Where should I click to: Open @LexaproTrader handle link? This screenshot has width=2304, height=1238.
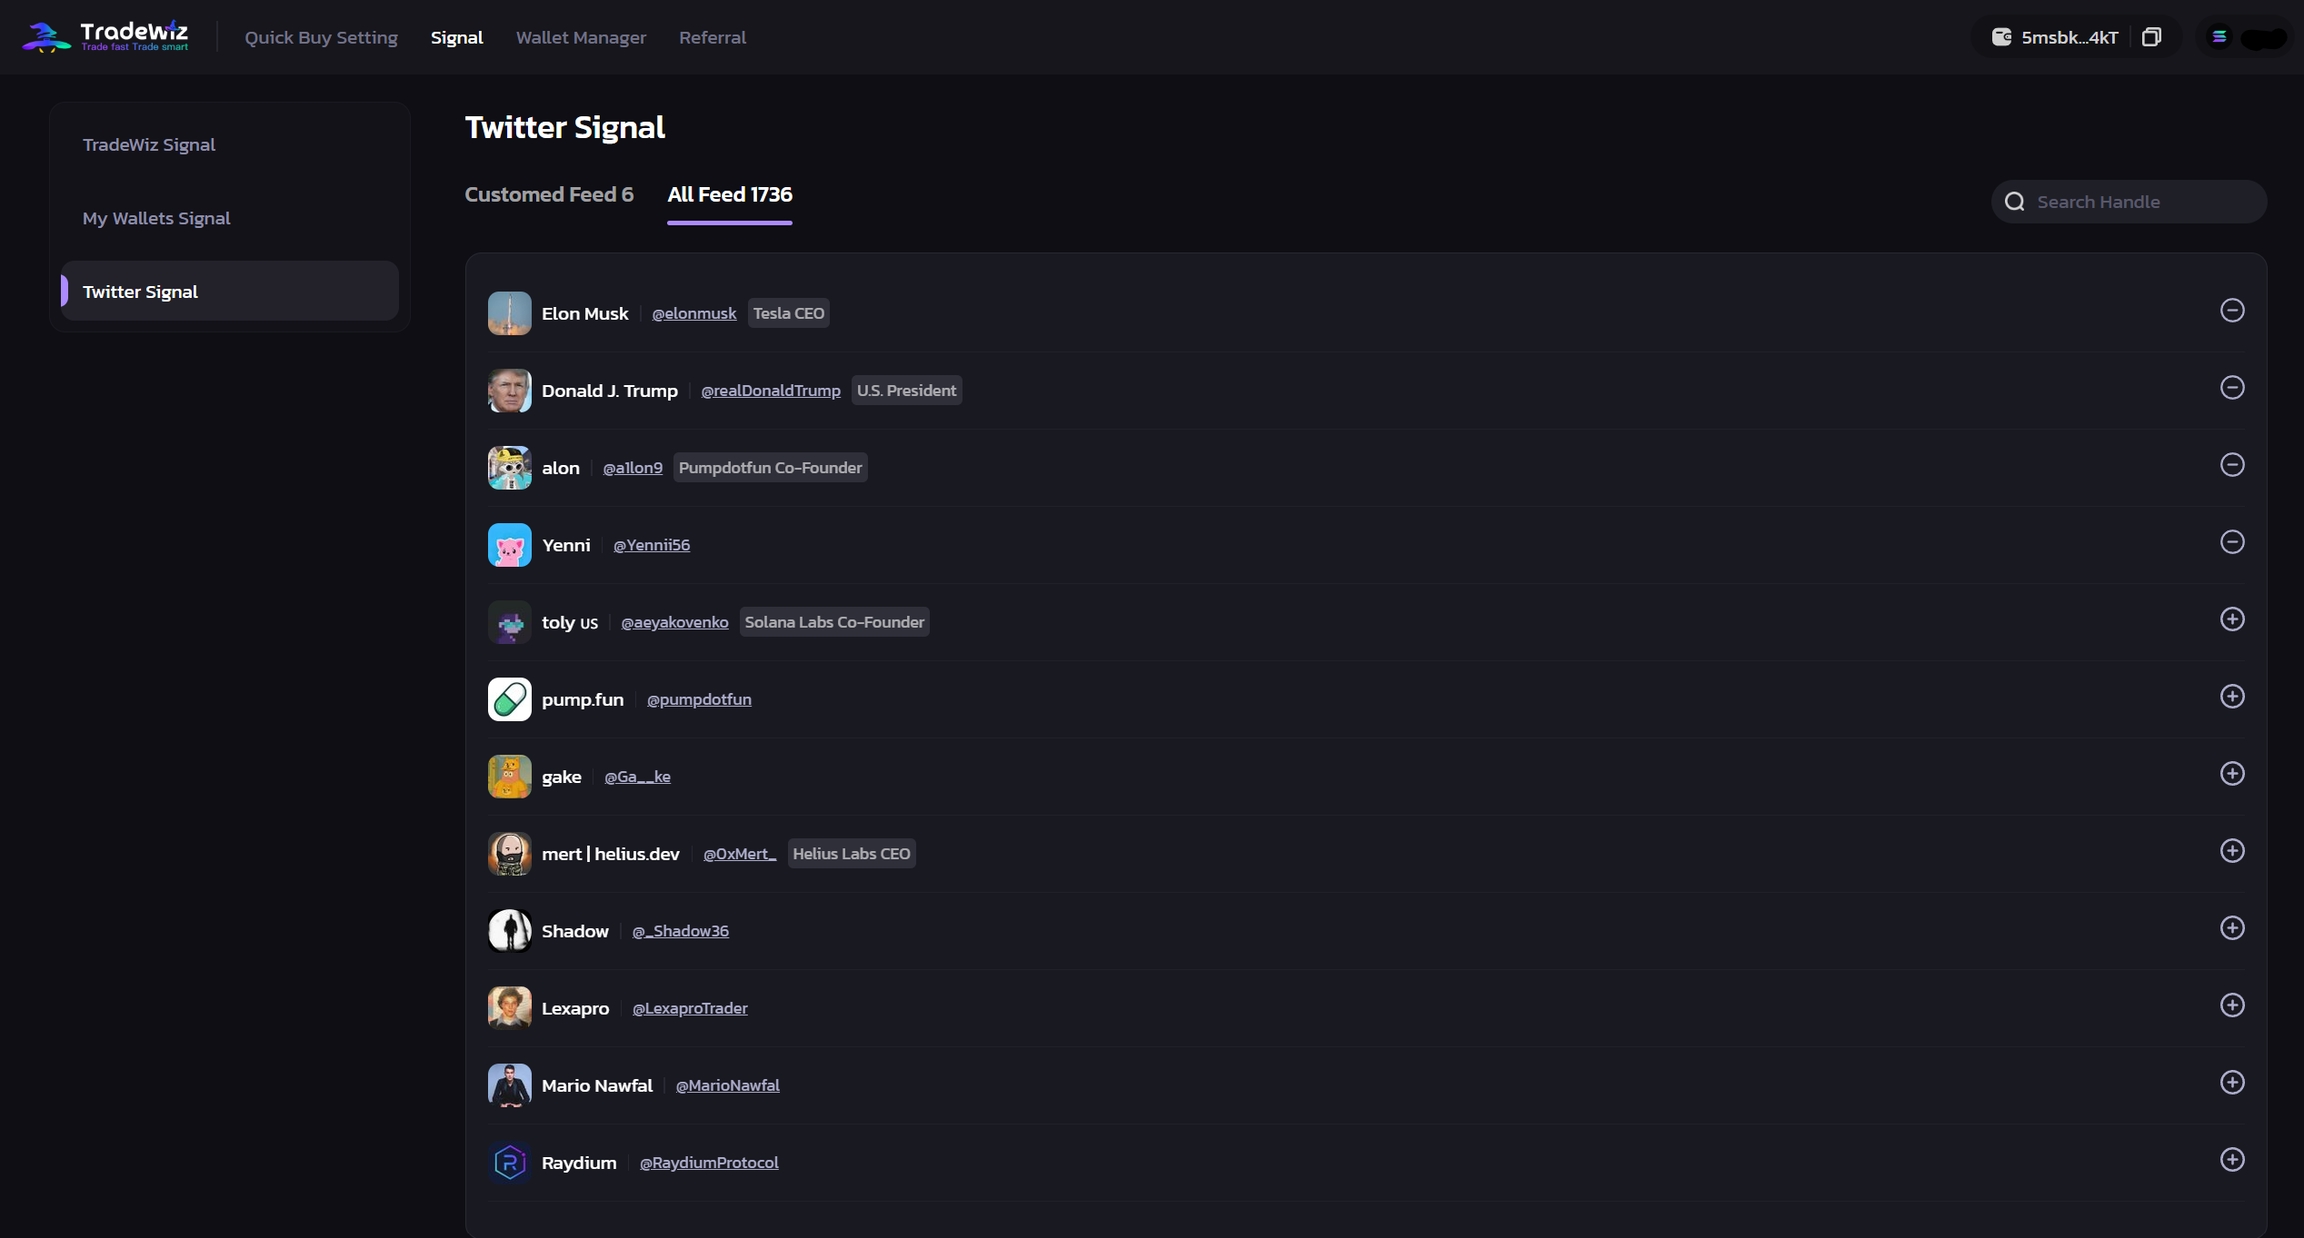pos(689,1008)
